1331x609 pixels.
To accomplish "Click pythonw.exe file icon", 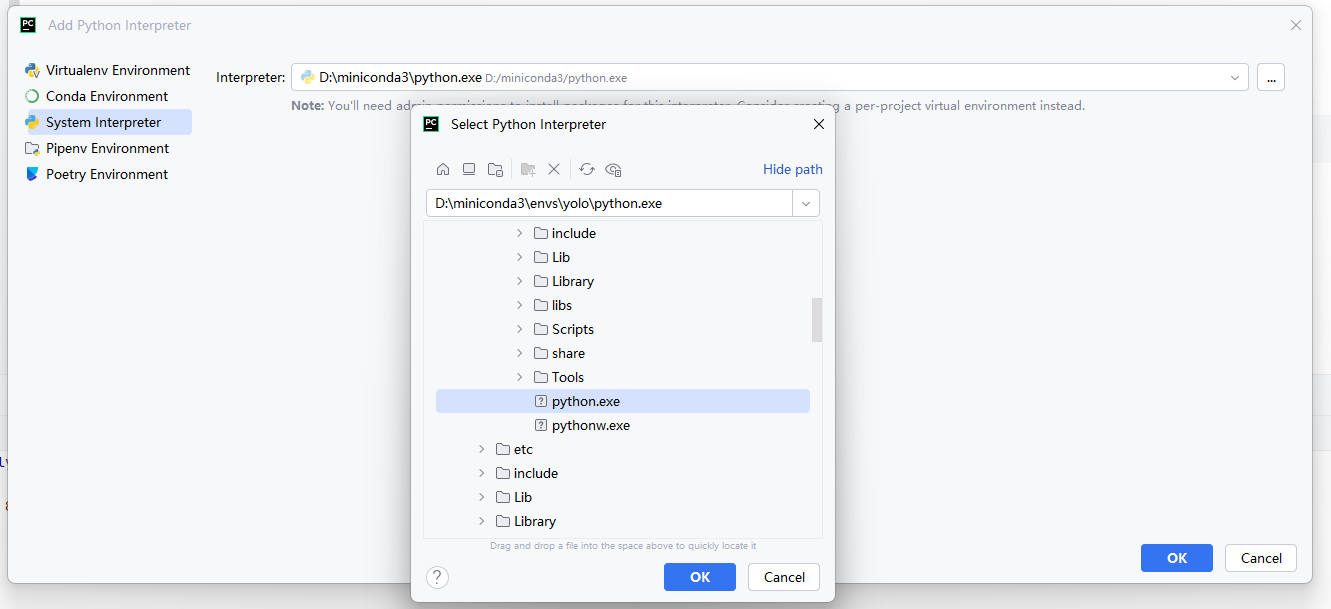I will point(541,425).
